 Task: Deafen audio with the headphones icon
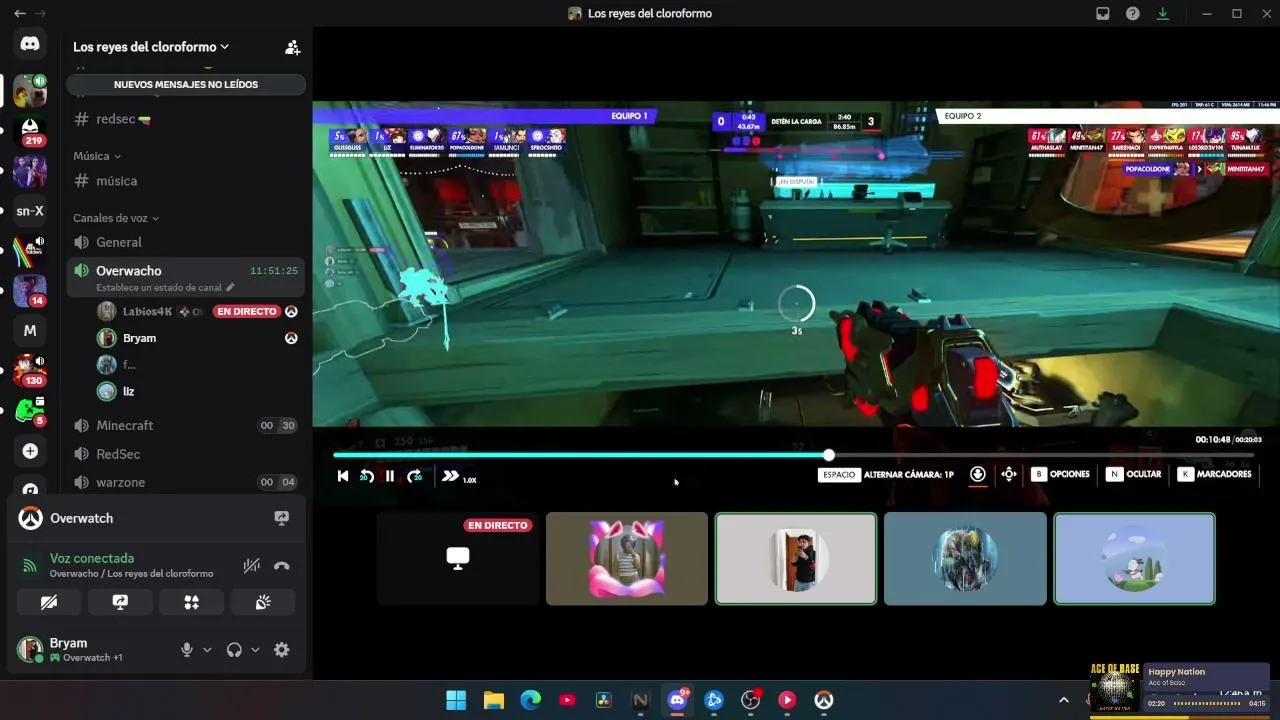coord(234,650)
